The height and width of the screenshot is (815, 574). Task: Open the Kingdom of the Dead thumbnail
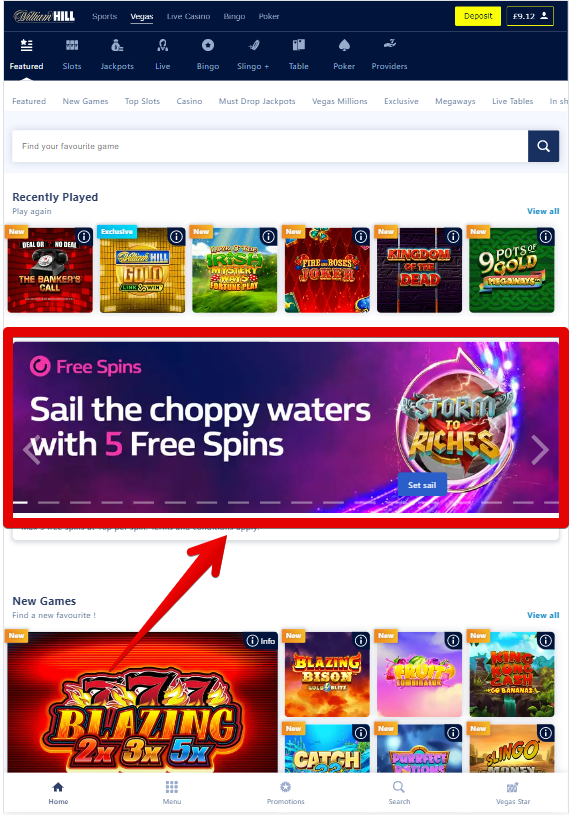[x=420, y=270]
